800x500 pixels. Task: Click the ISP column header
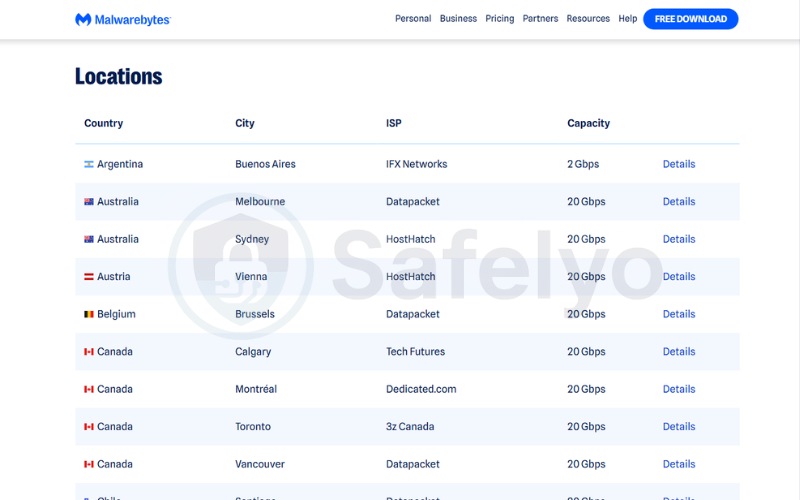tap(393, 123)
